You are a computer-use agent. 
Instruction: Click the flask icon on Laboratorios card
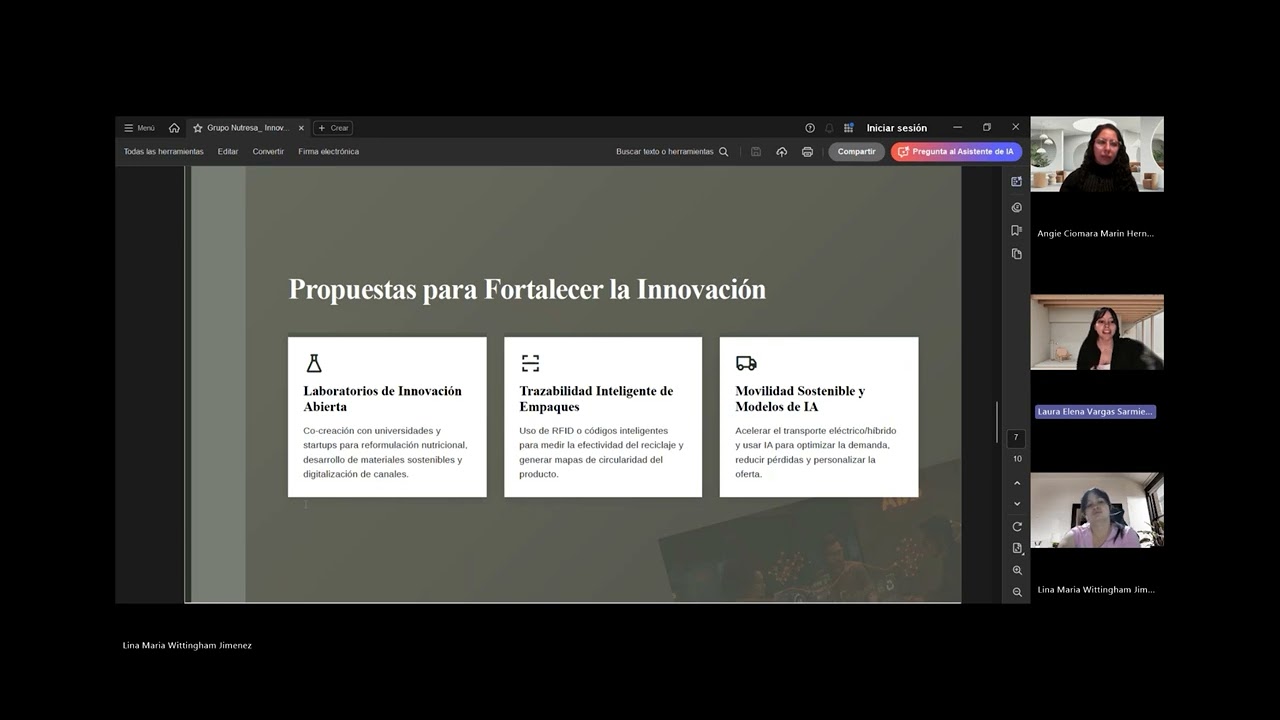click(x=314, y=363)
